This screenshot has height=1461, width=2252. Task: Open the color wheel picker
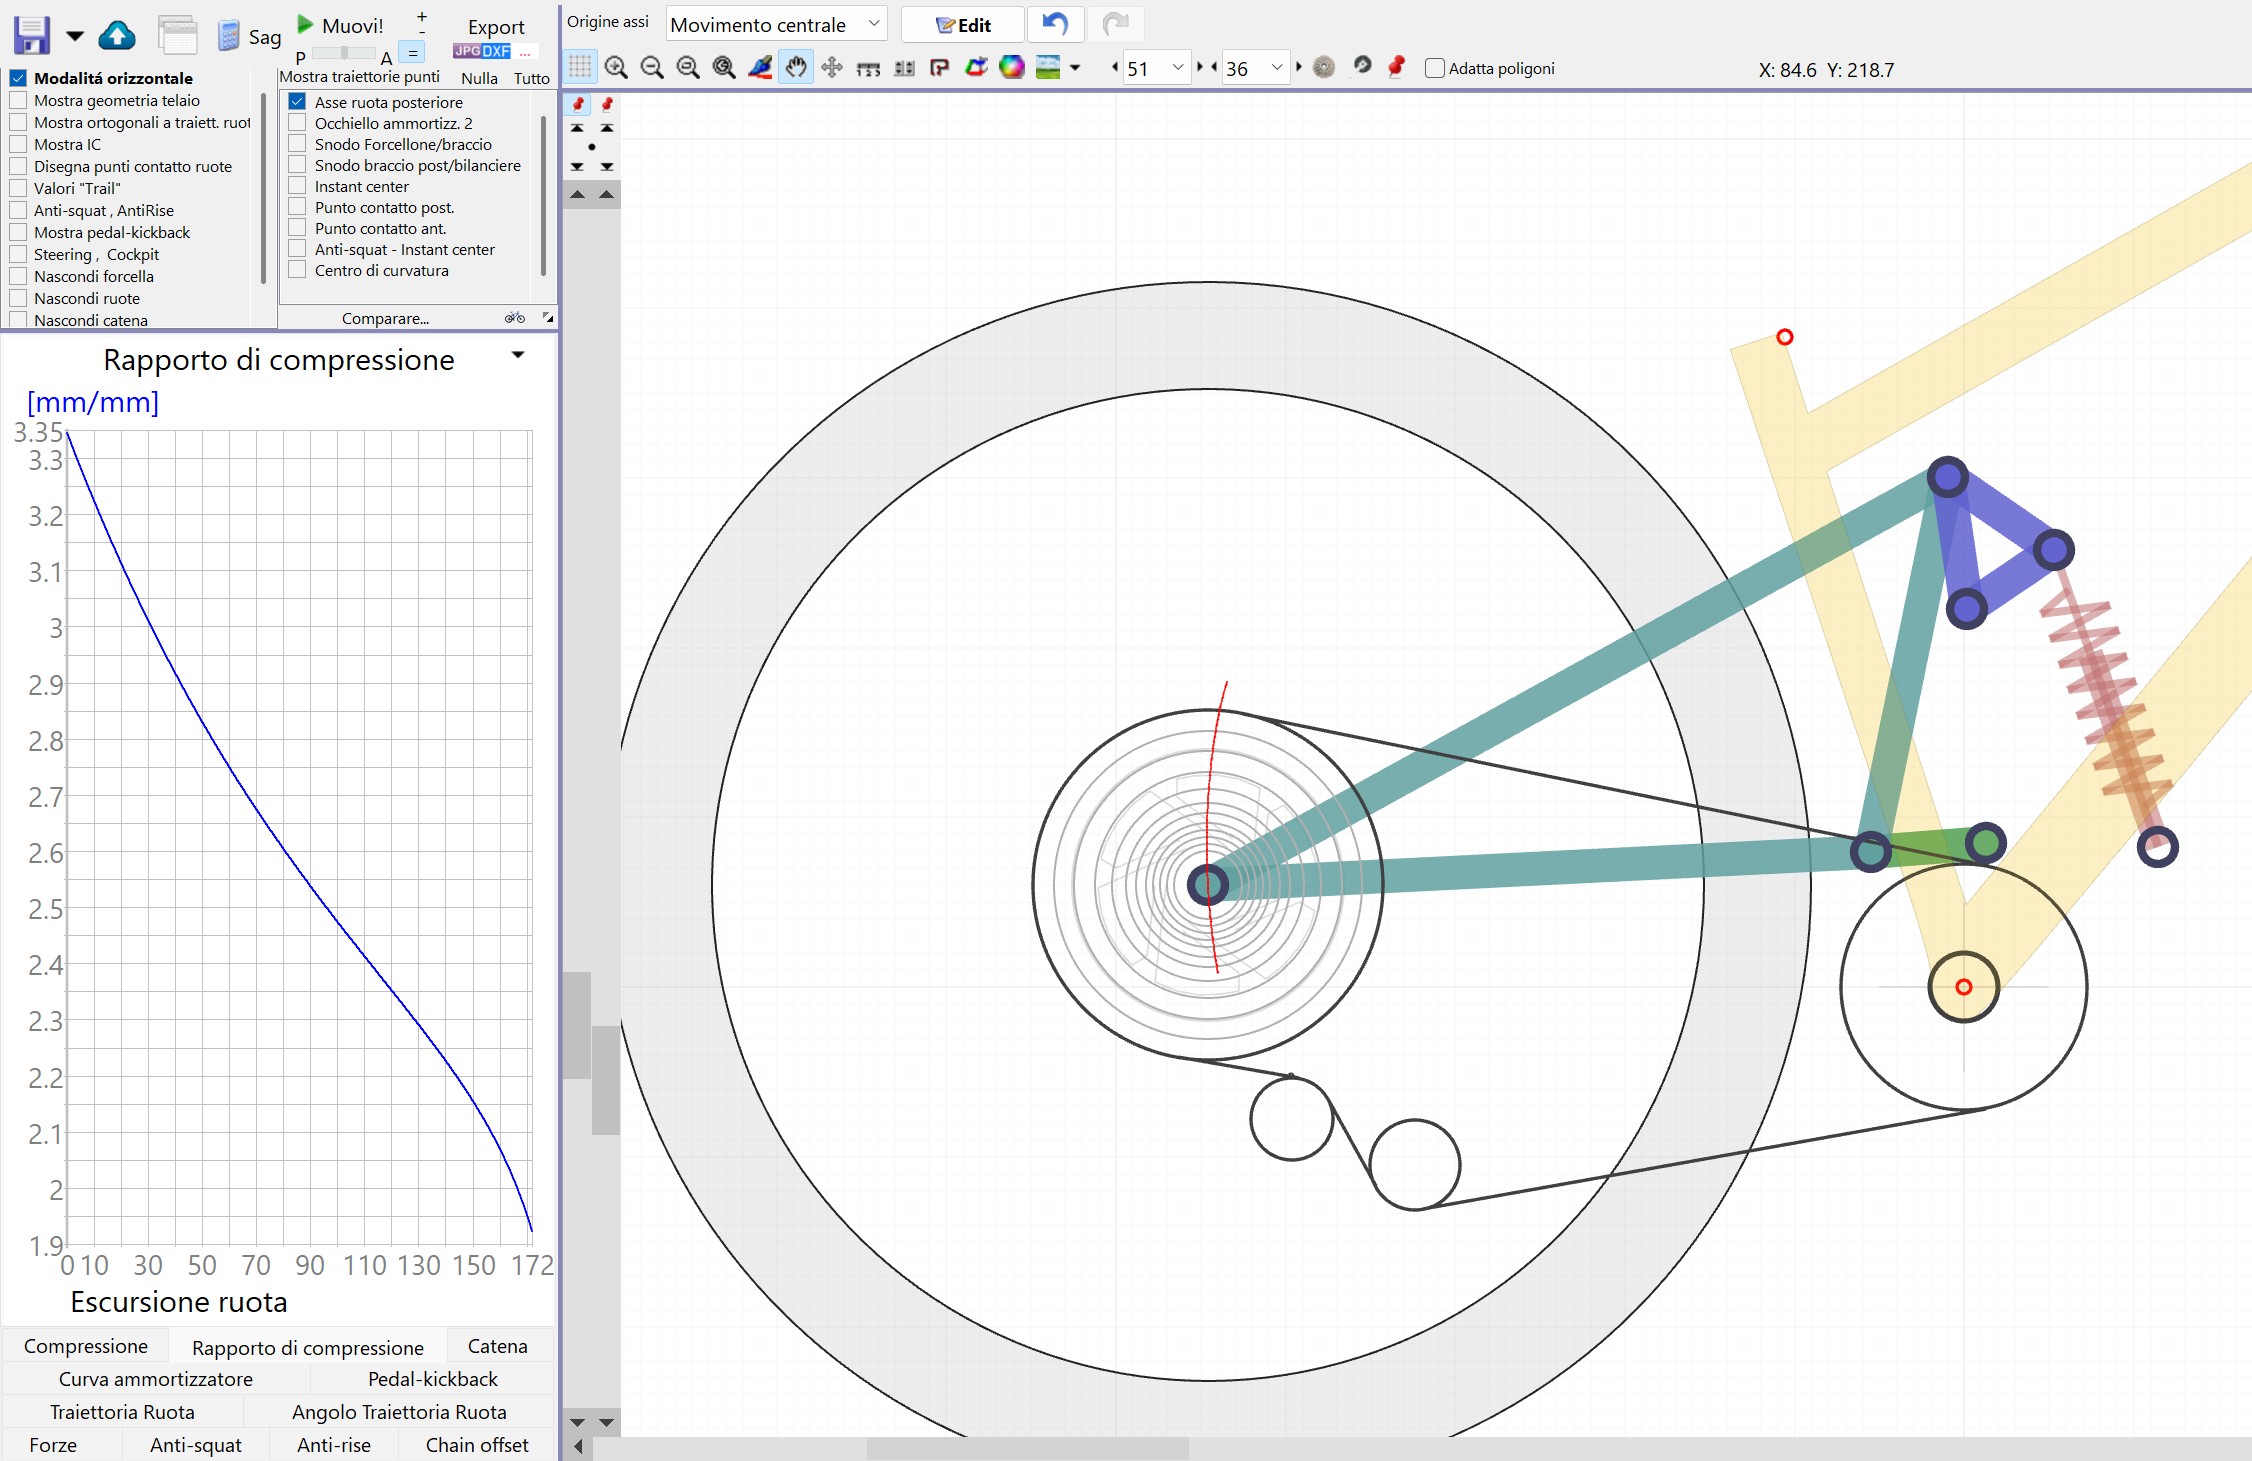click(x=1012, y=68)
